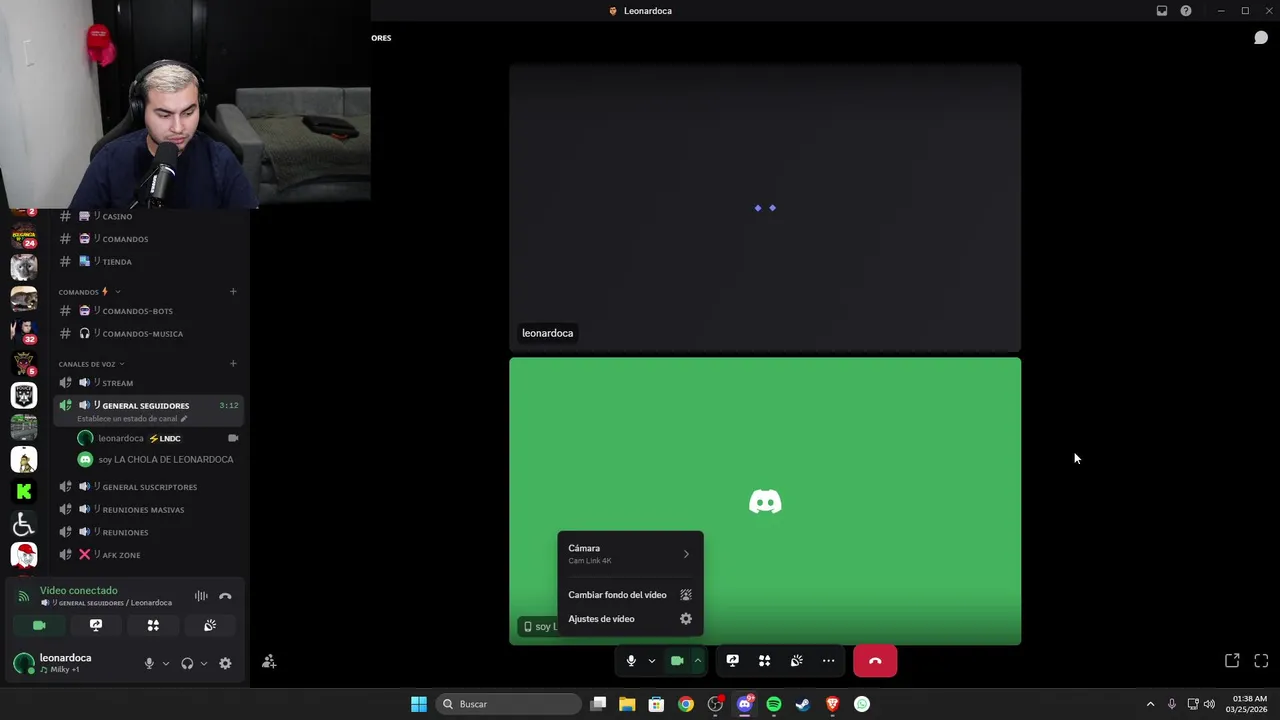Open noise suppression waveform icon

pyautogui.click(x=201, y=596)
